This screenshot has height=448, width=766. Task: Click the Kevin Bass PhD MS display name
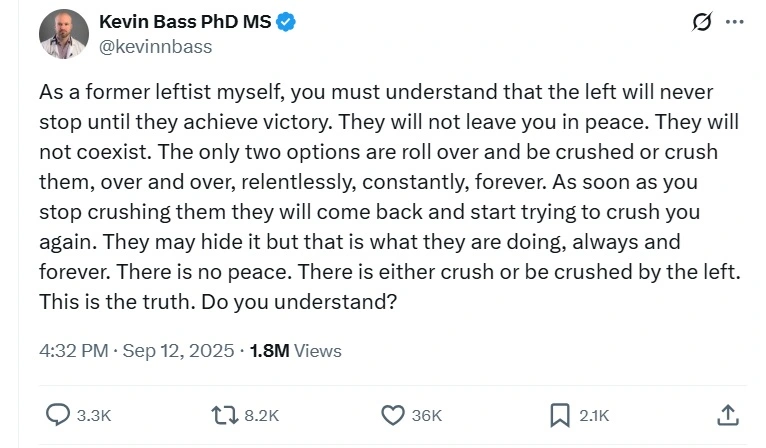pos(185,22)
